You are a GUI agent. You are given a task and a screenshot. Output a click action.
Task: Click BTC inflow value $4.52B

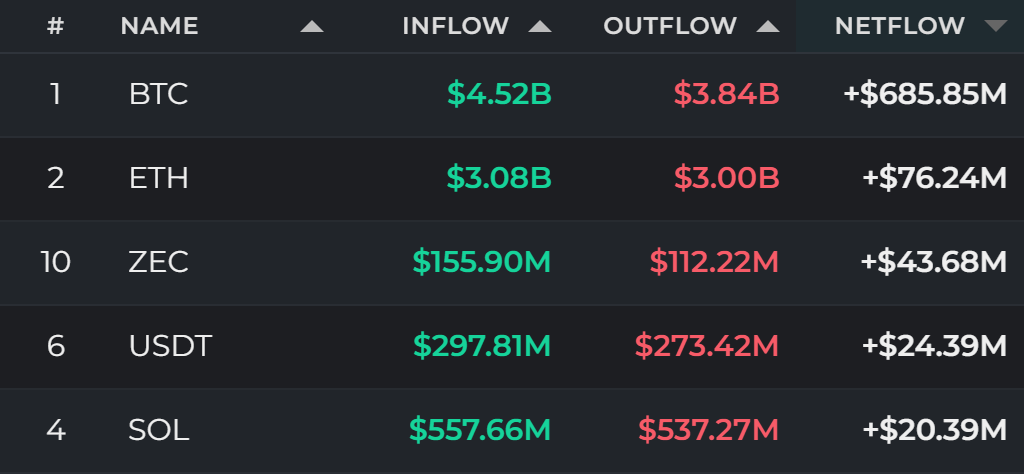pos(500,95)
